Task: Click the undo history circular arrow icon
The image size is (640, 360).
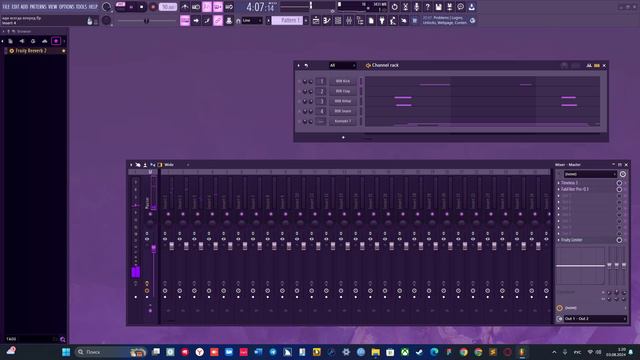Action: point(394,7)
